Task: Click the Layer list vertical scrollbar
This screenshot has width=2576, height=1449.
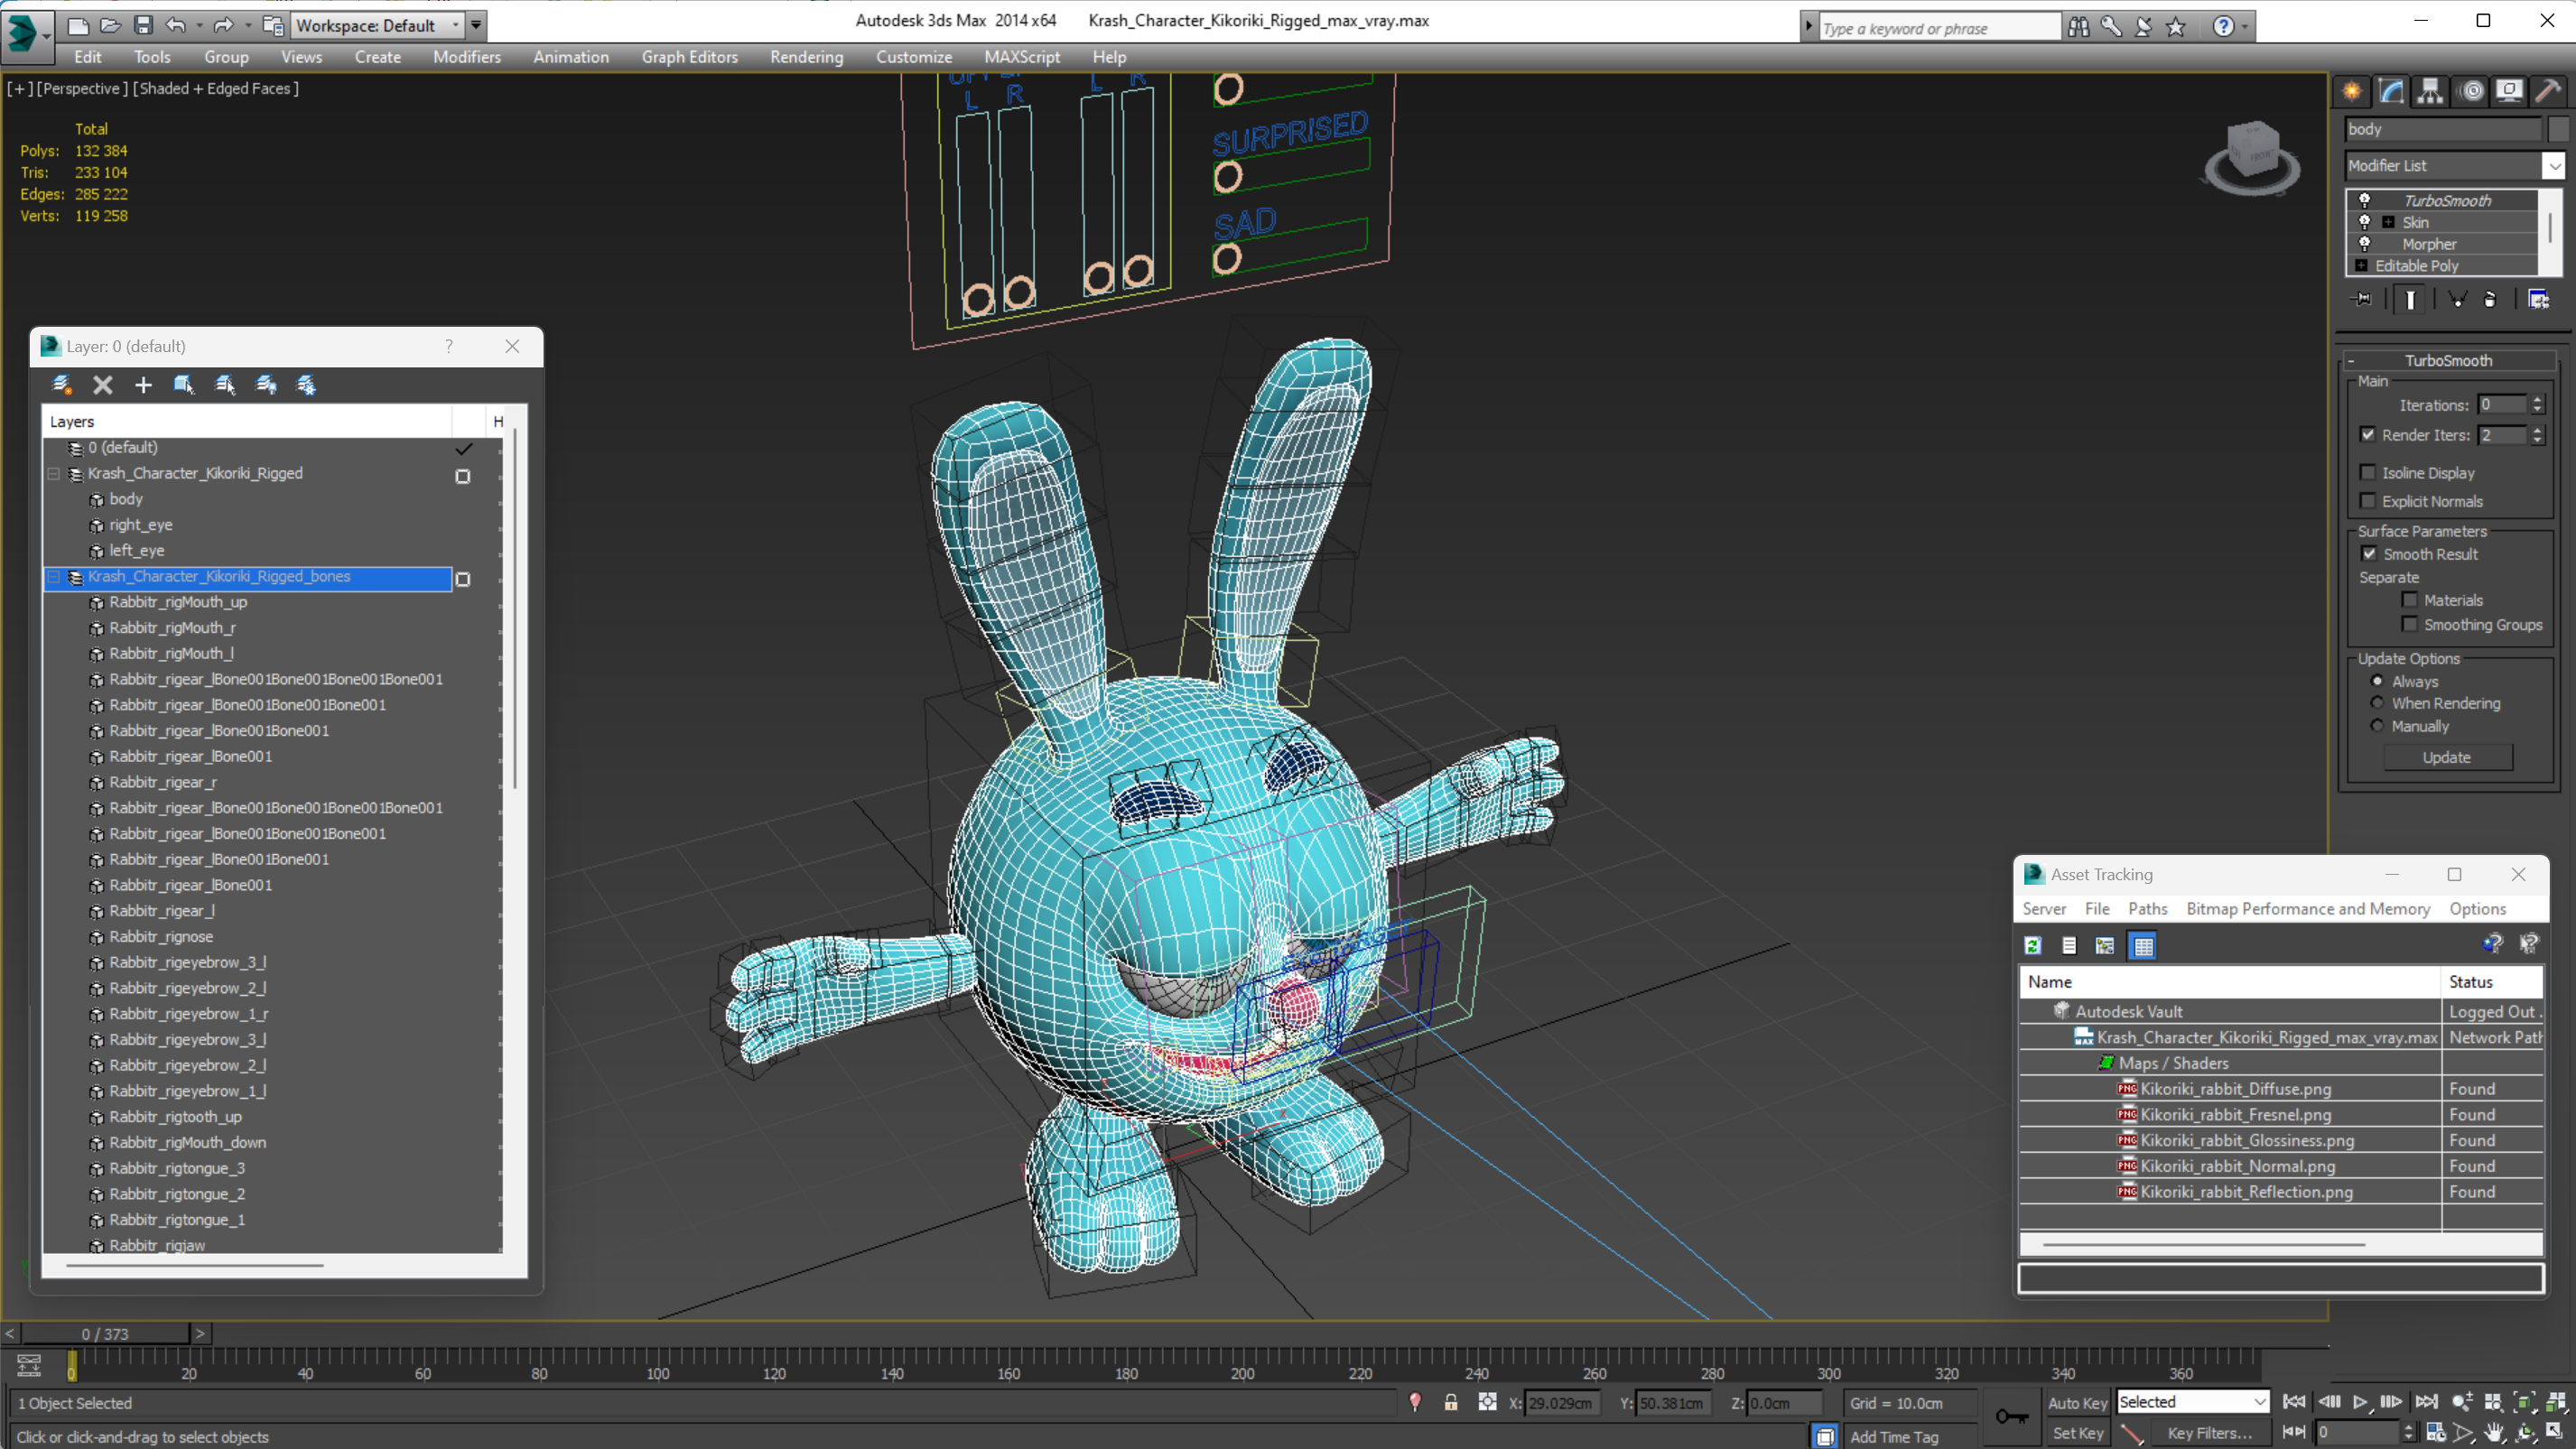Action: [514, 610]
